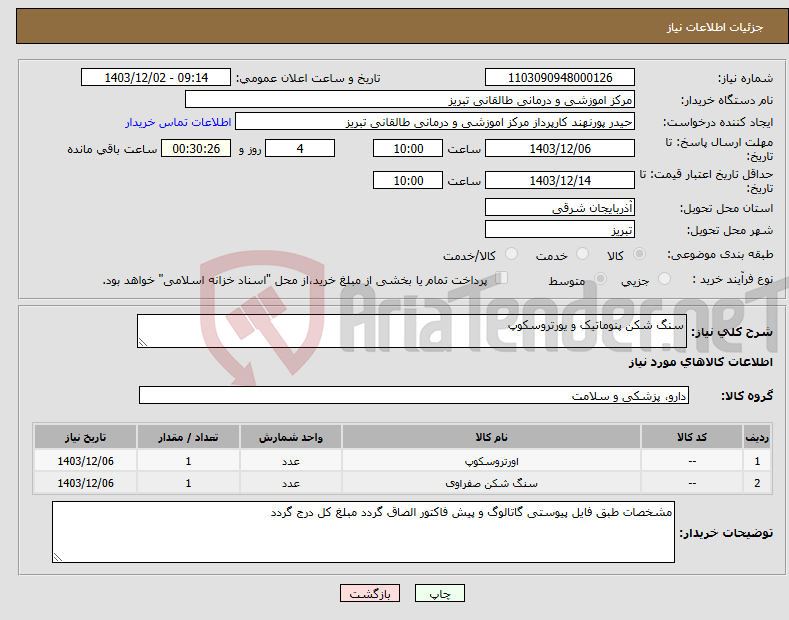Image resolution: width=789 pixels, height=620 pixels.
Task: Select the کالا radio button
Action: pyautogui.click(x=639, y=254)
